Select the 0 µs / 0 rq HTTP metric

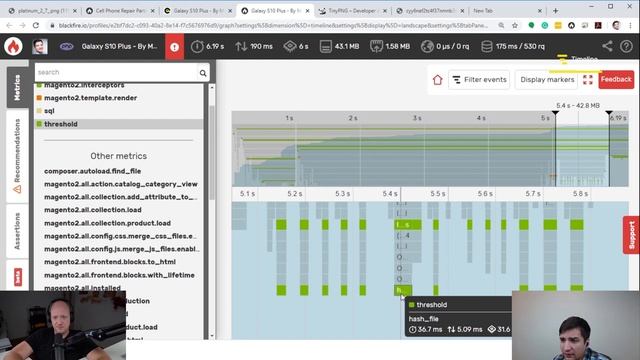coord(445,47)
